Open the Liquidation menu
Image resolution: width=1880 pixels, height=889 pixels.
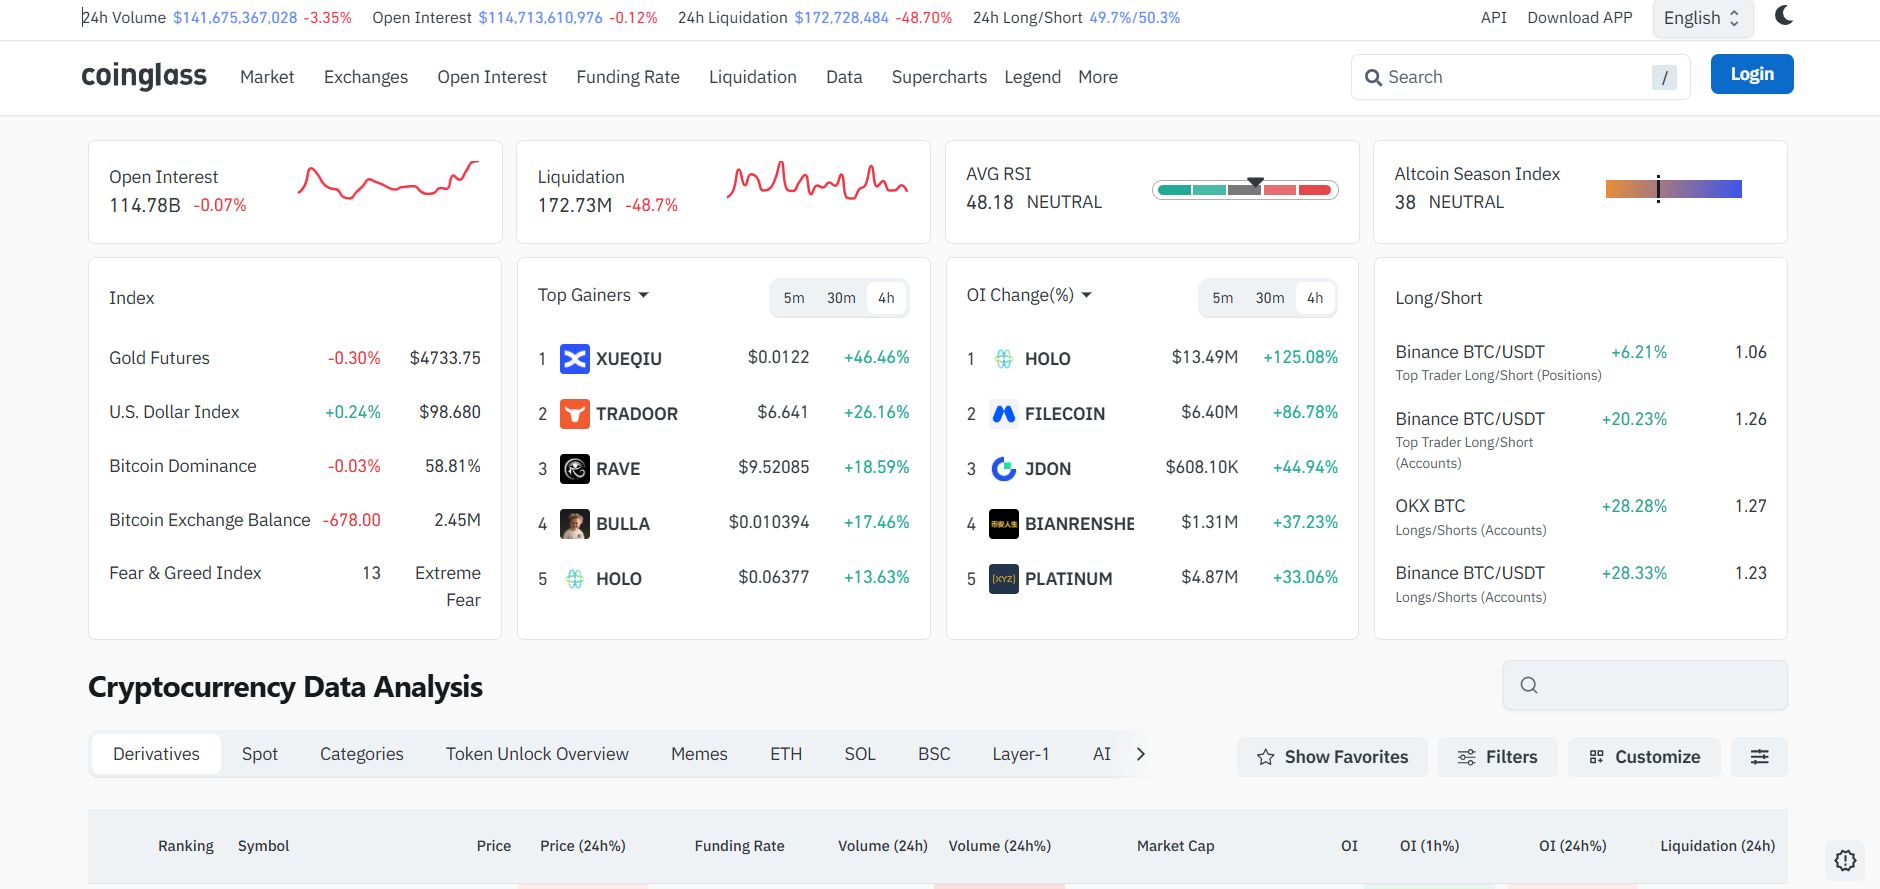coord(753,77)
